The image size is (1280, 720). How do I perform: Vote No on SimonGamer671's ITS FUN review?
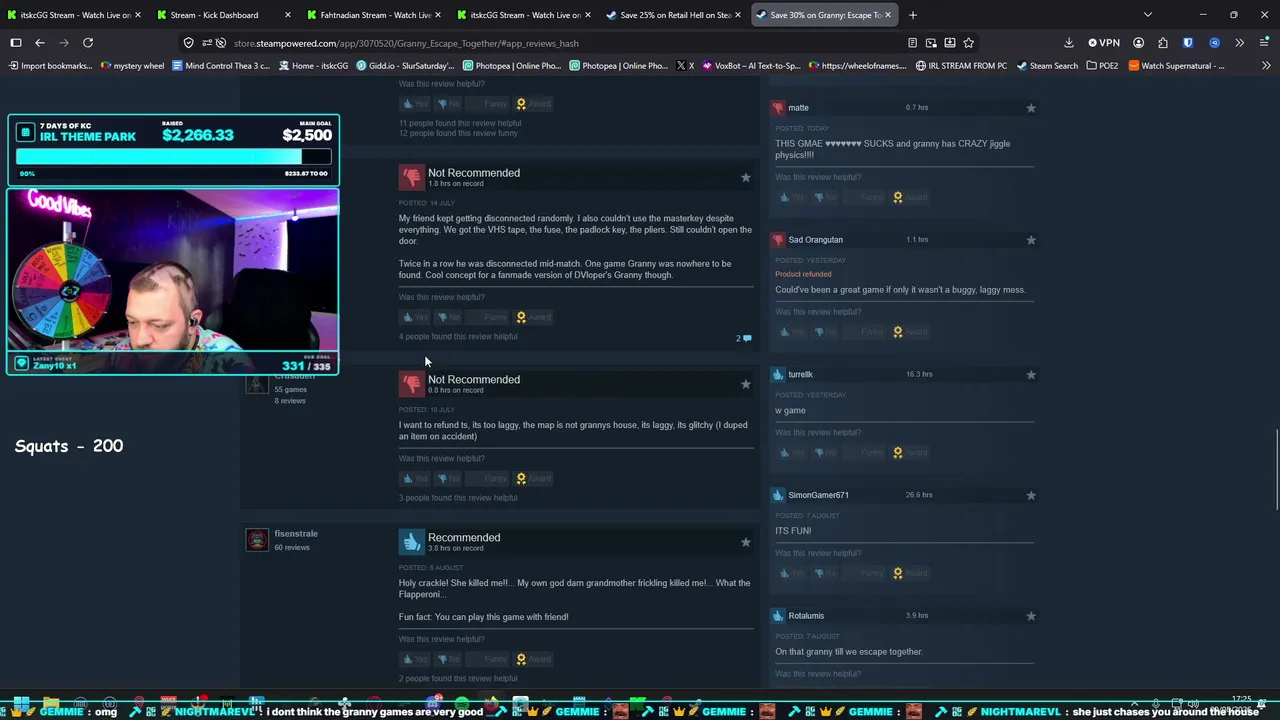click(825, 573)
